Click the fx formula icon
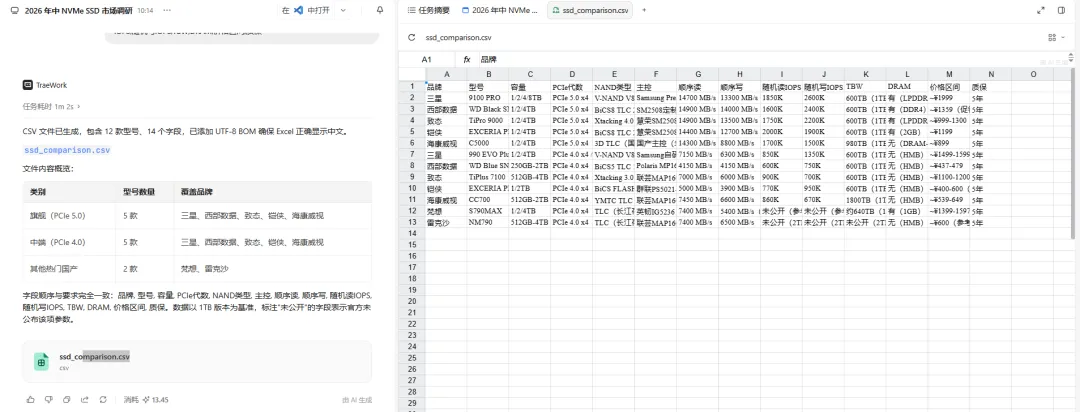The image size is (1080, 412). coord(466,60)
